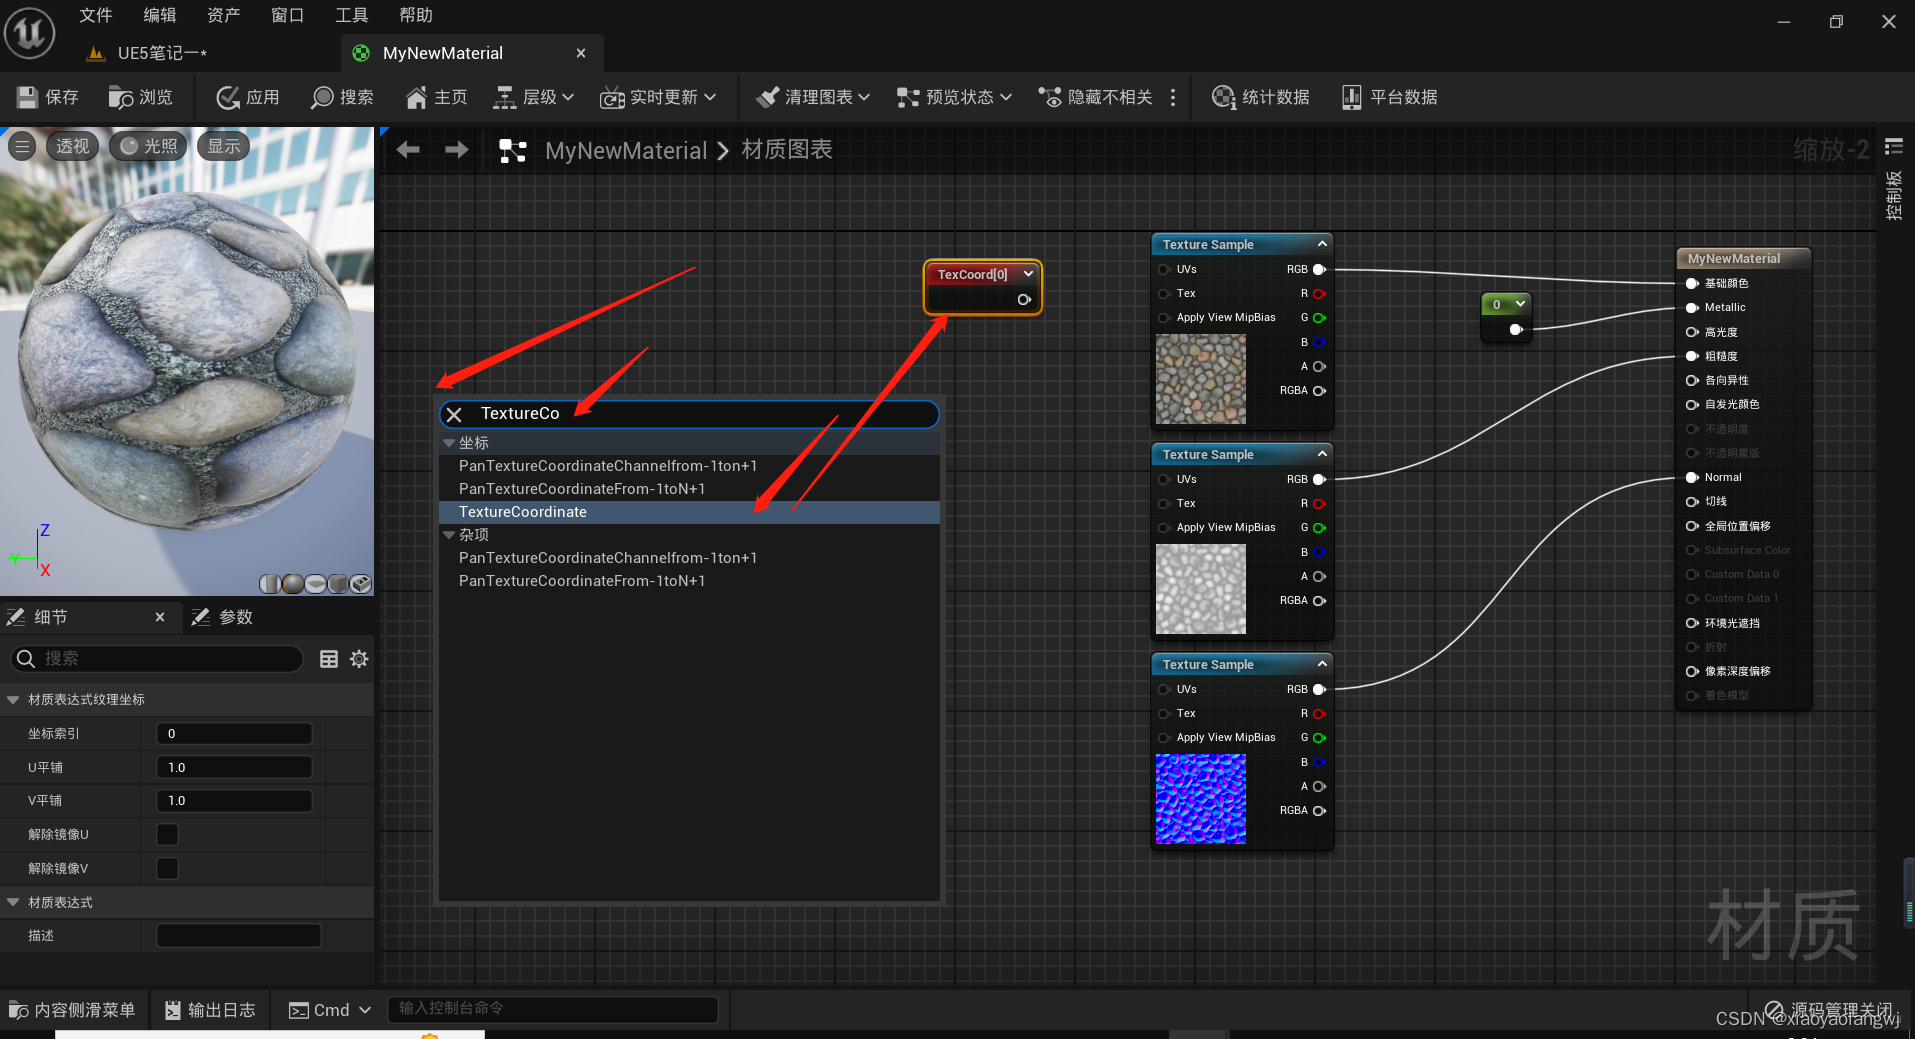The width and height of the screenshot is (1915, 1039).
Task: Toggle 平台数据 platform stats
Action: pyautogui.click(x=1389, y=97)
